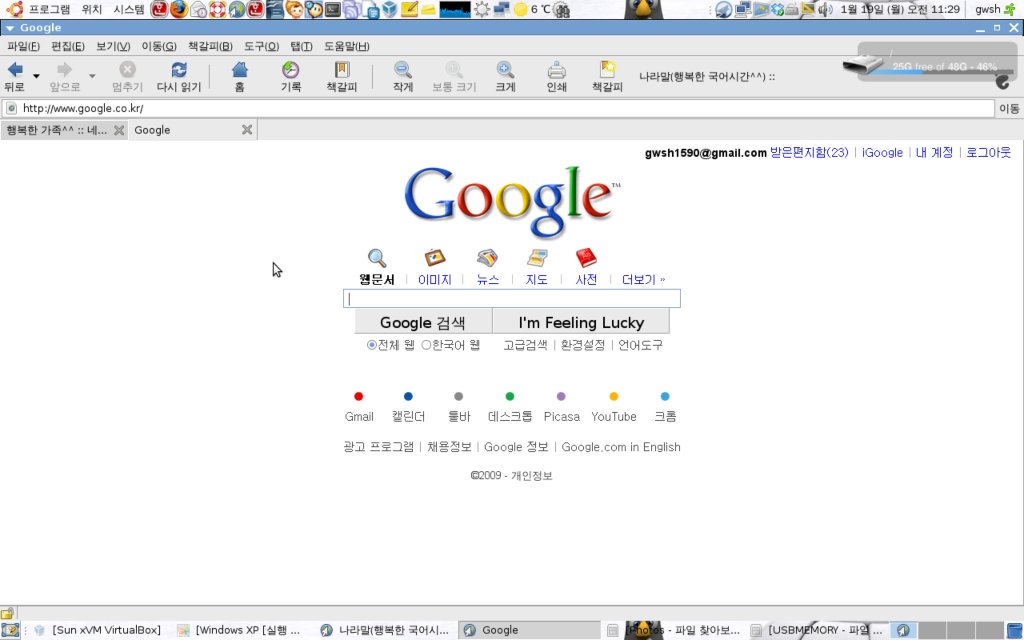1024x640 pixels.
Task: Expand the 더보기 » services menu
Action: (x=643, y=280)
